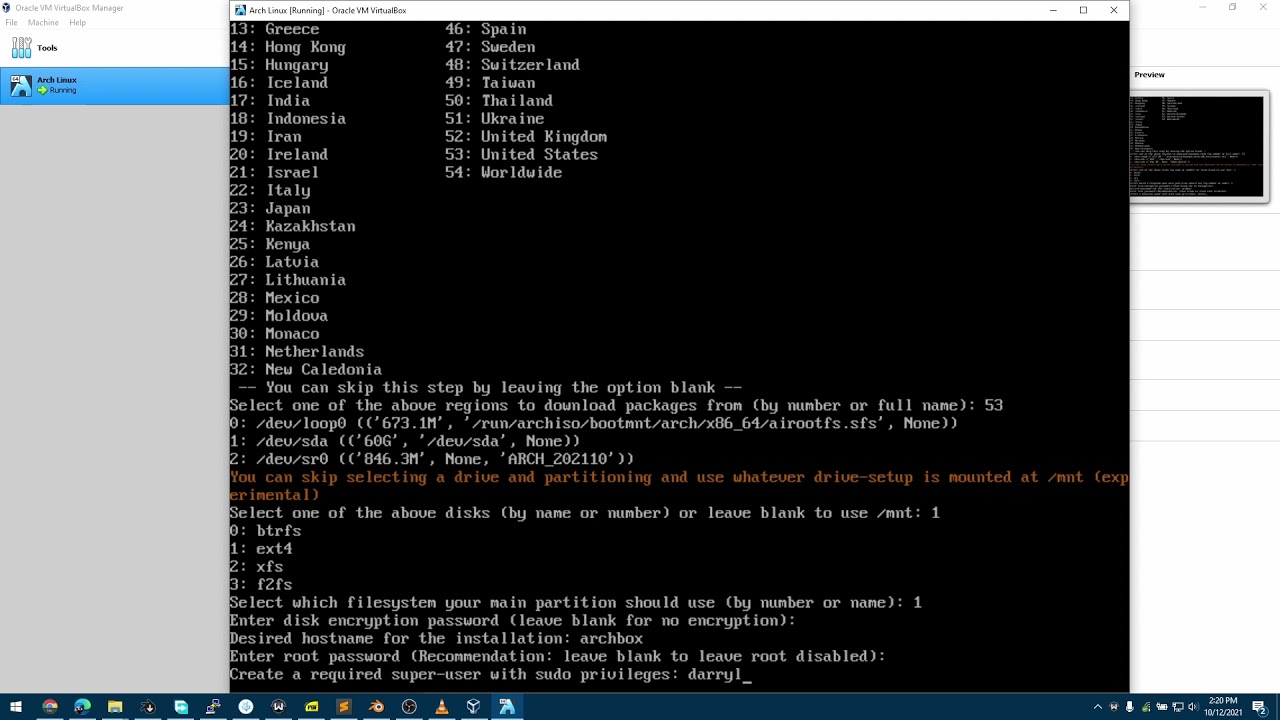Screen dimensions: 1280x720
Task: Click the Arch Linux VM preview thumbnail
Action: click(1199, 147)
